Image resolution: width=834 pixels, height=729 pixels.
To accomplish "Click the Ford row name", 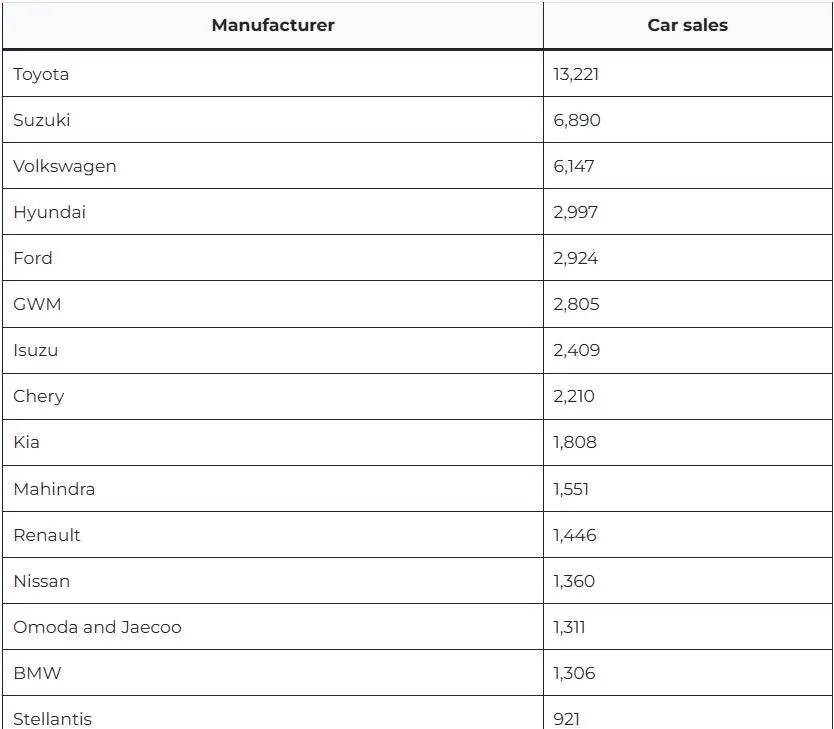I will point(33,258).
